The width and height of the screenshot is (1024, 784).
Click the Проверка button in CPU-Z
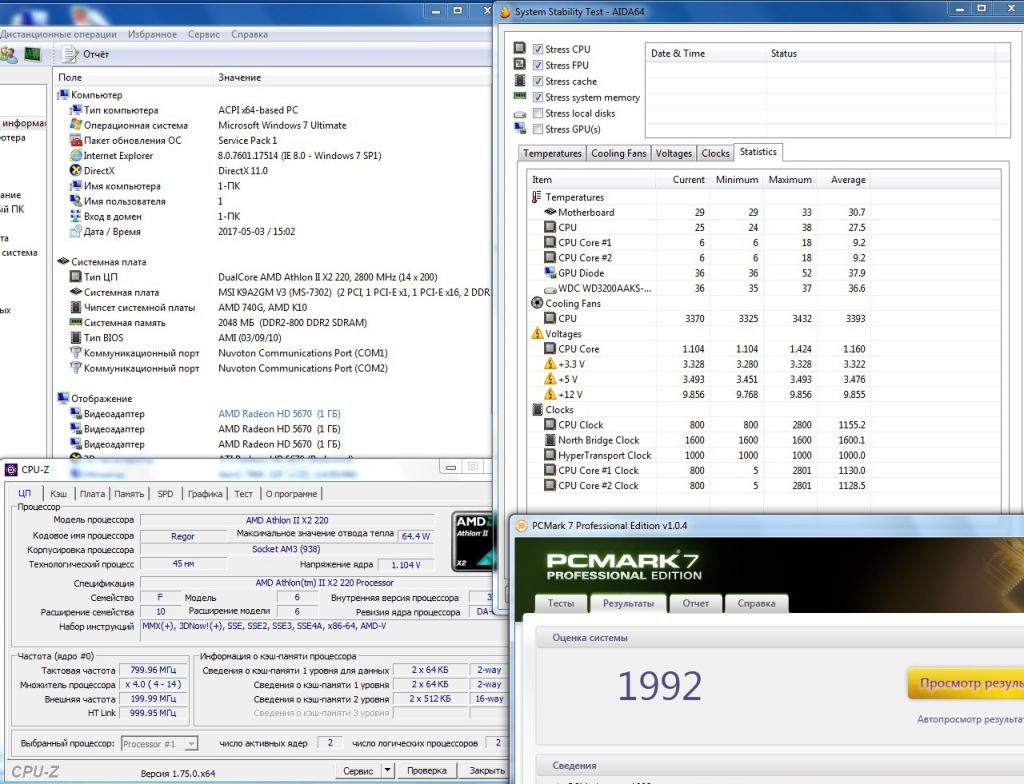[427, 771]
